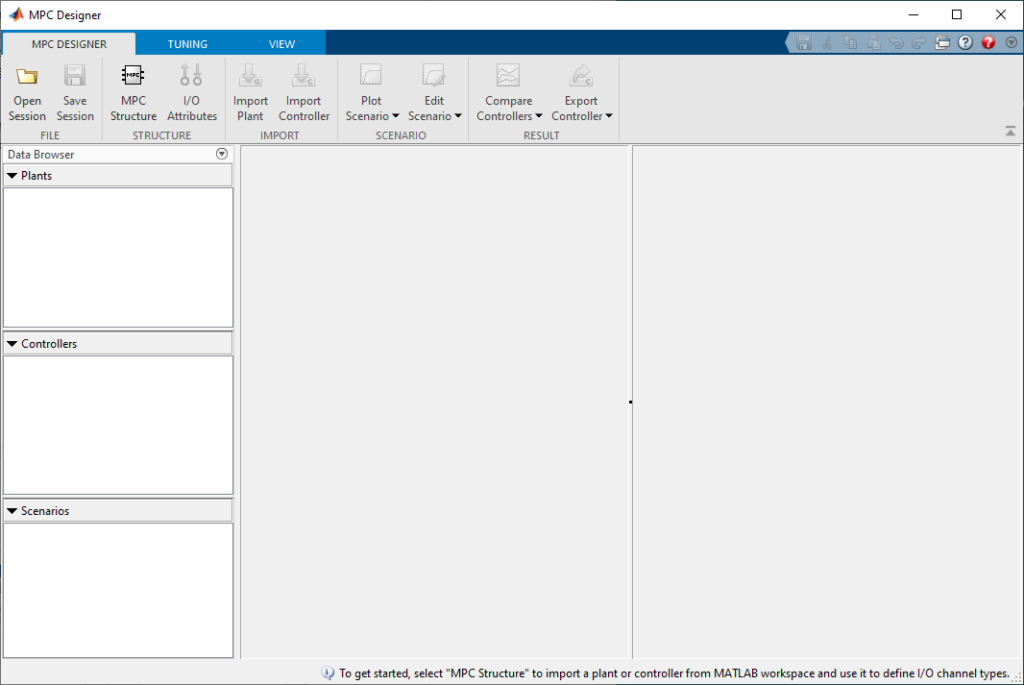
Task: Collapse the Controllers section
Action: (12, 344)
